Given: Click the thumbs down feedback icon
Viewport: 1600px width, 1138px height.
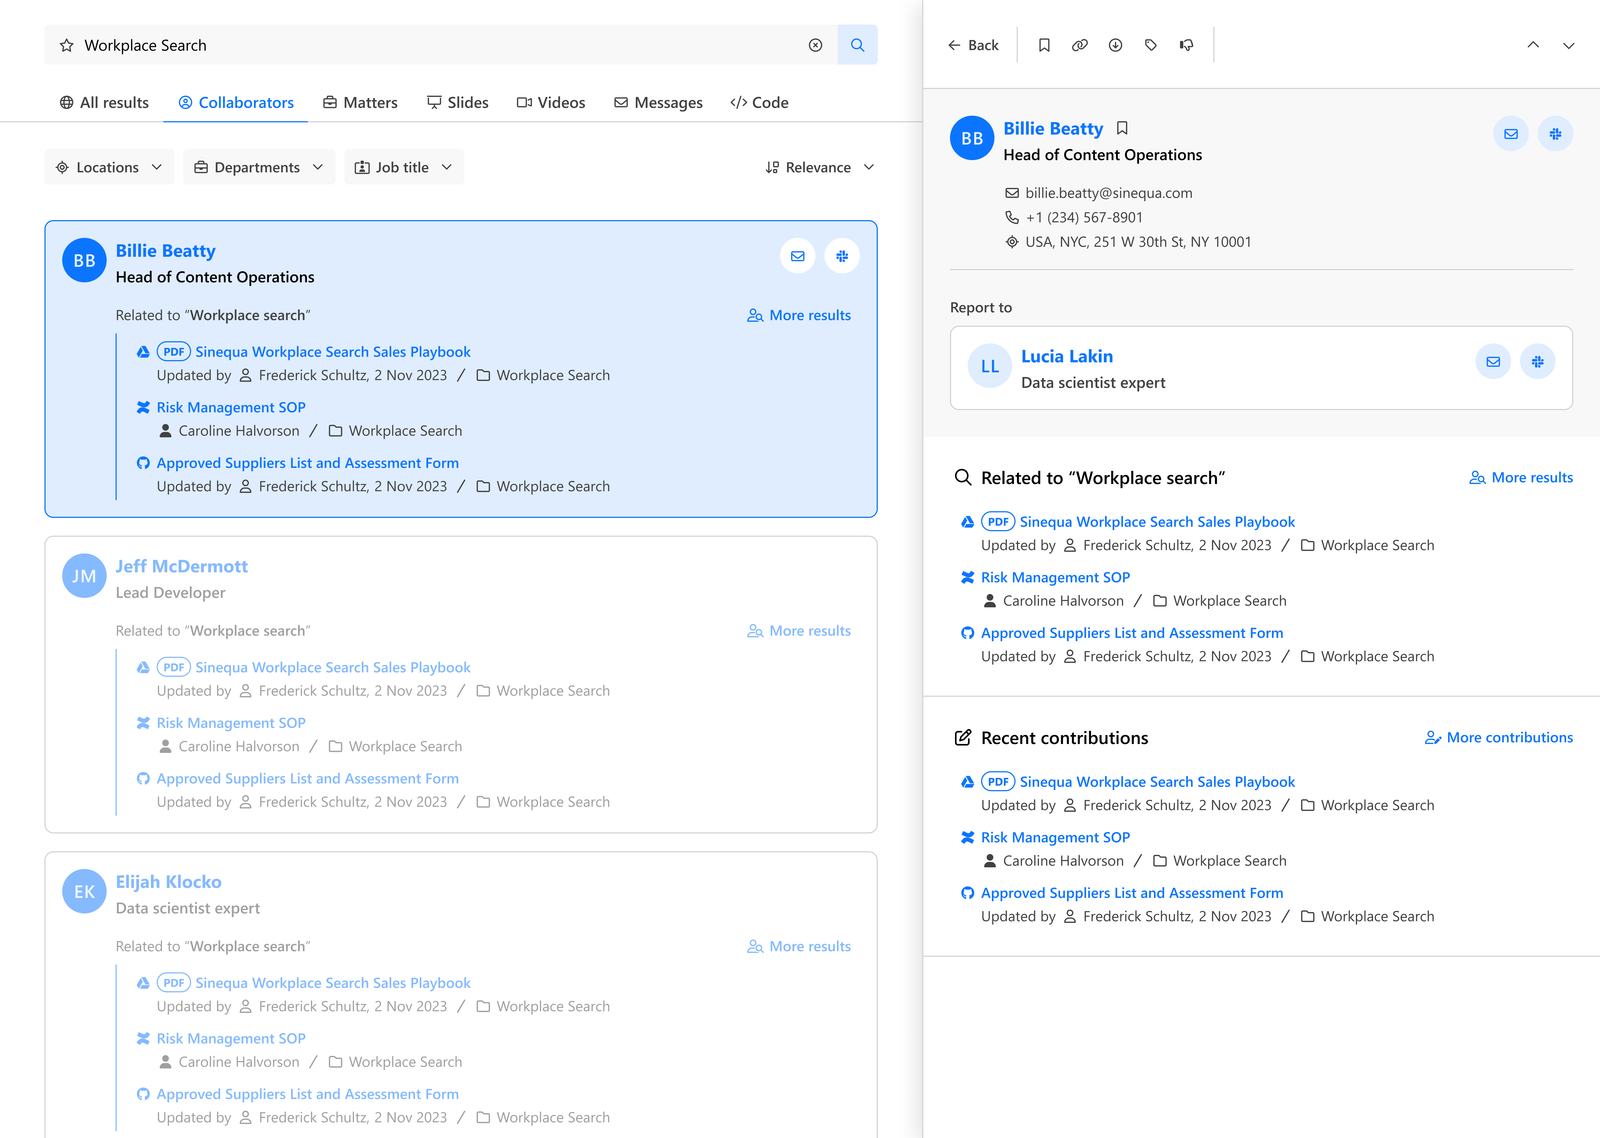Looking at the screenshot, I should 1187,45.
